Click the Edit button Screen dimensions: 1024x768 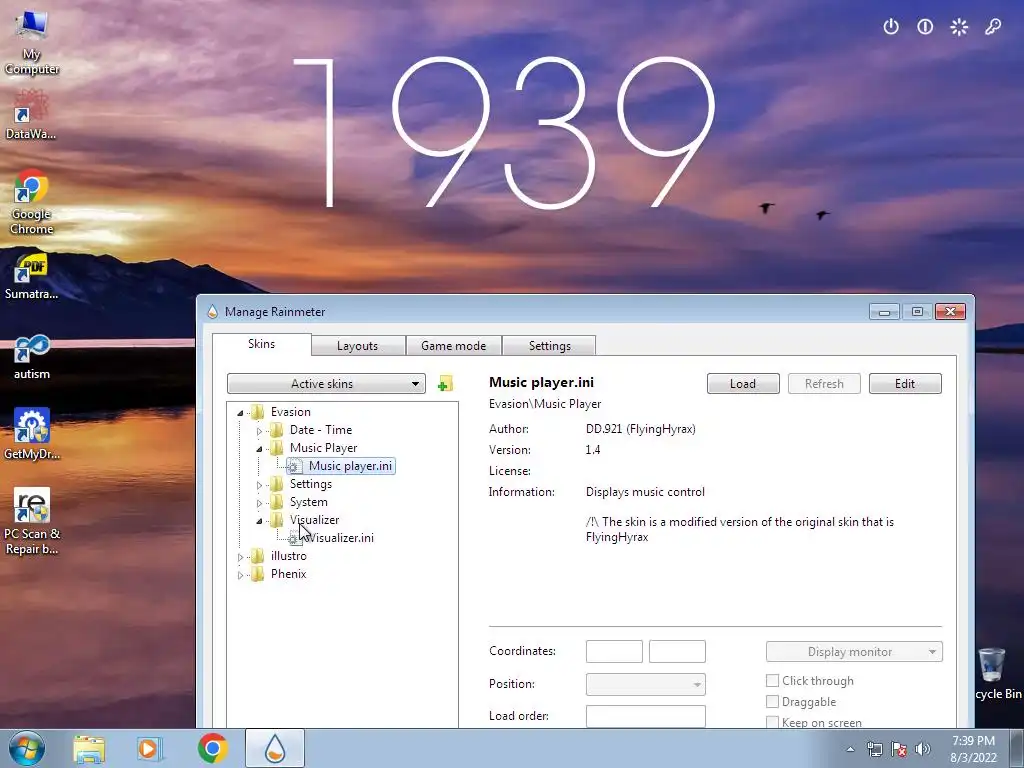[905, 383]
